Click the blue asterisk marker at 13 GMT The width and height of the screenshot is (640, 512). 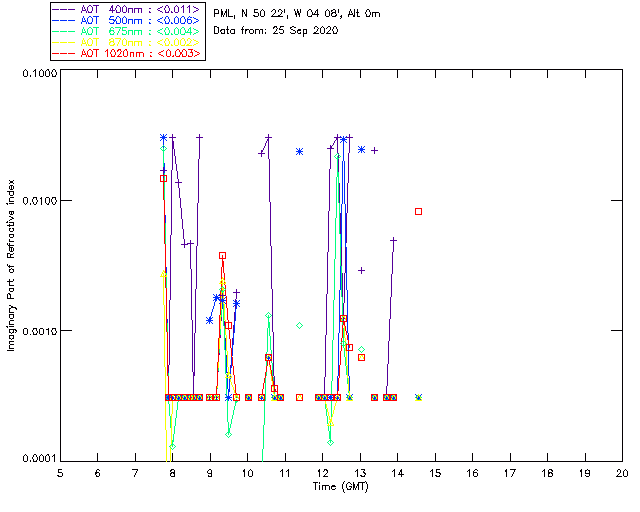pos(361,149)
